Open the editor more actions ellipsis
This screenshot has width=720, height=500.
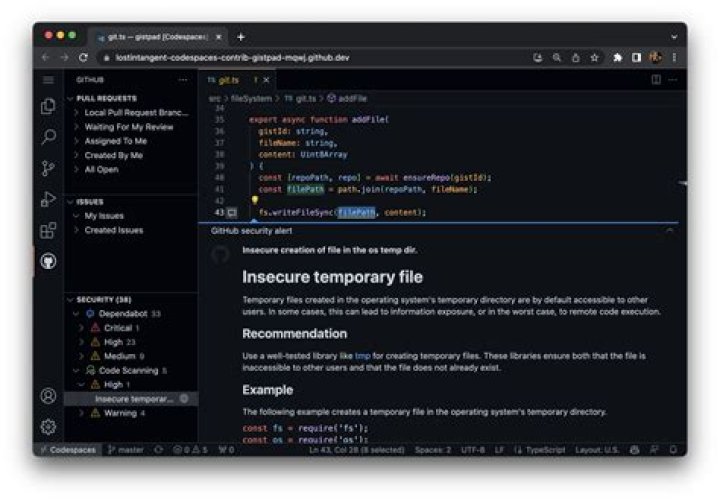tap(673, 80)
